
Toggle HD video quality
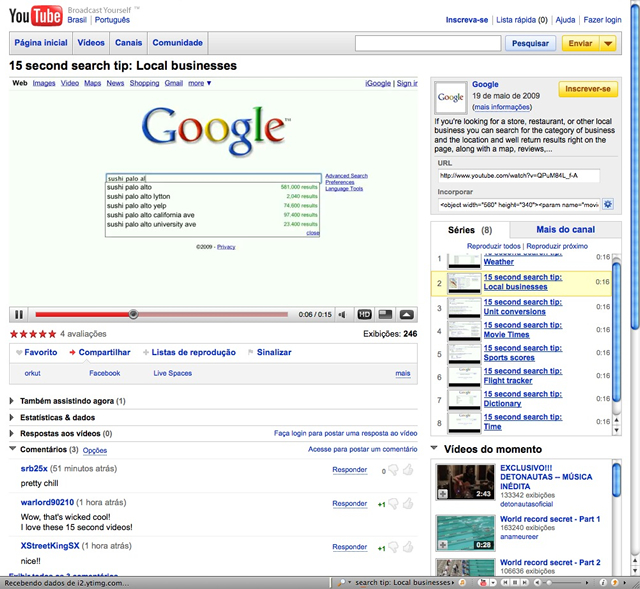click(365, 314)
